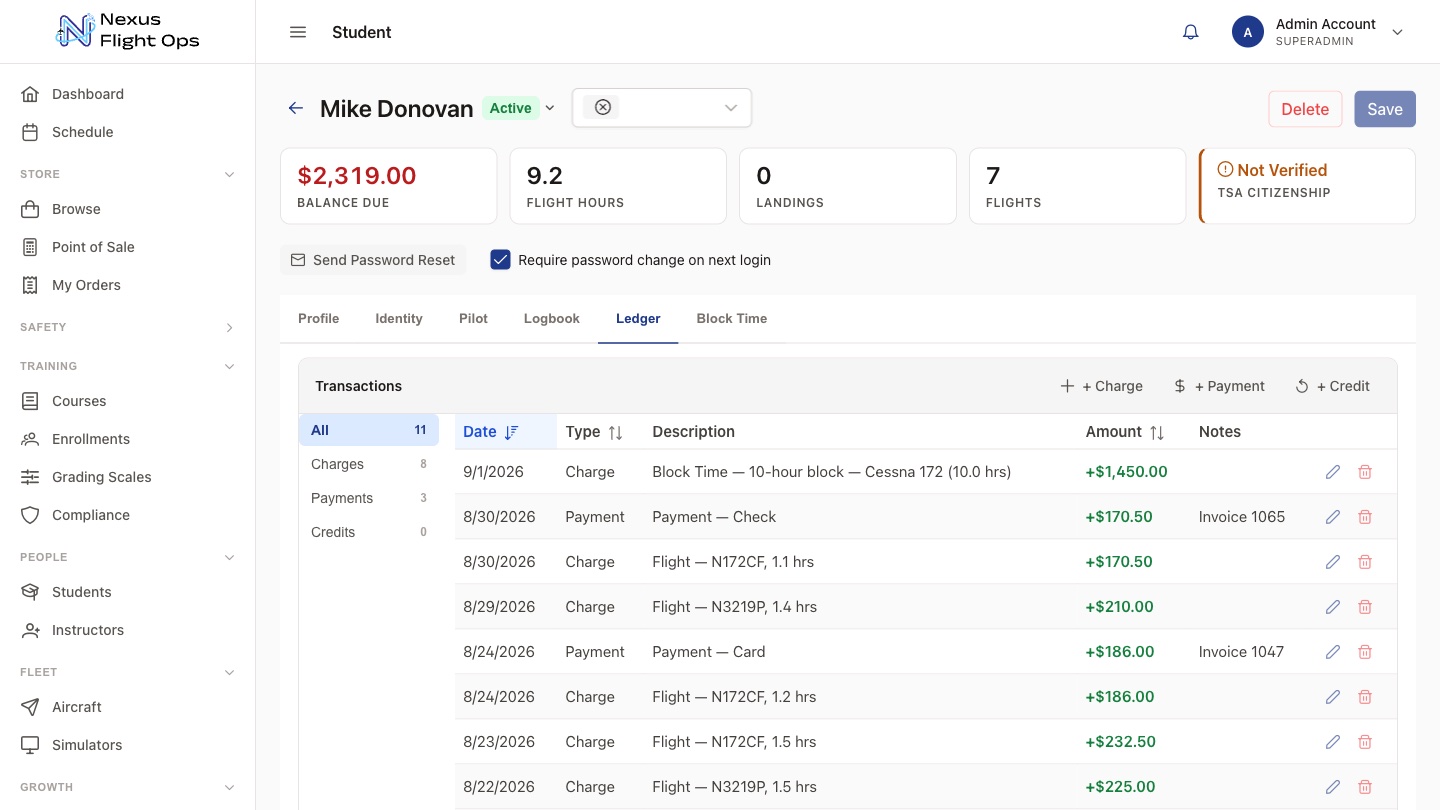Image resolution: width=1440 pixels, height=810 pixels.
Task: Edit the Payment — Card transaction
Action: click(x=1332, y=652)
